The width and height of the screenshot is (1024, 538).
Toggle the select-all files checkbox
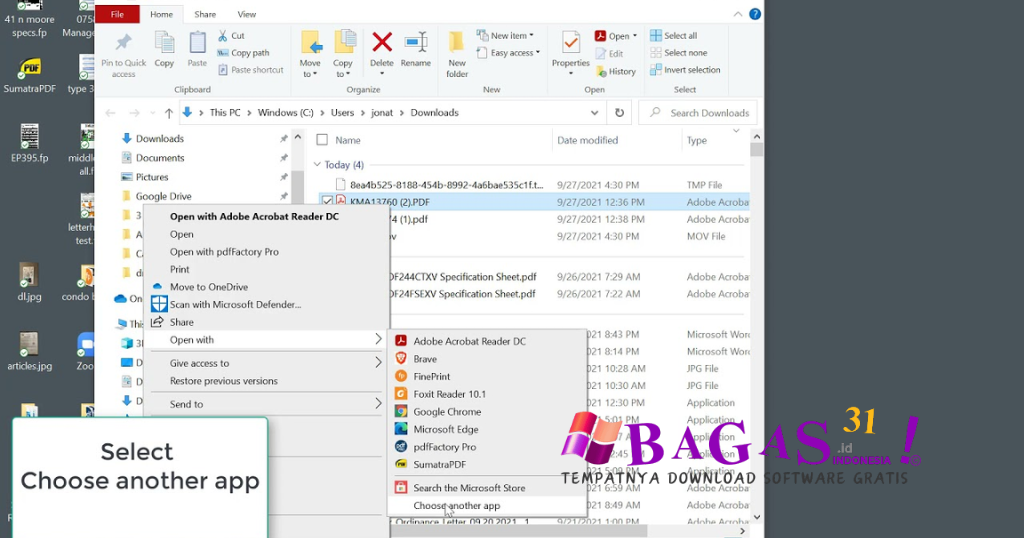tap(322, 140)
